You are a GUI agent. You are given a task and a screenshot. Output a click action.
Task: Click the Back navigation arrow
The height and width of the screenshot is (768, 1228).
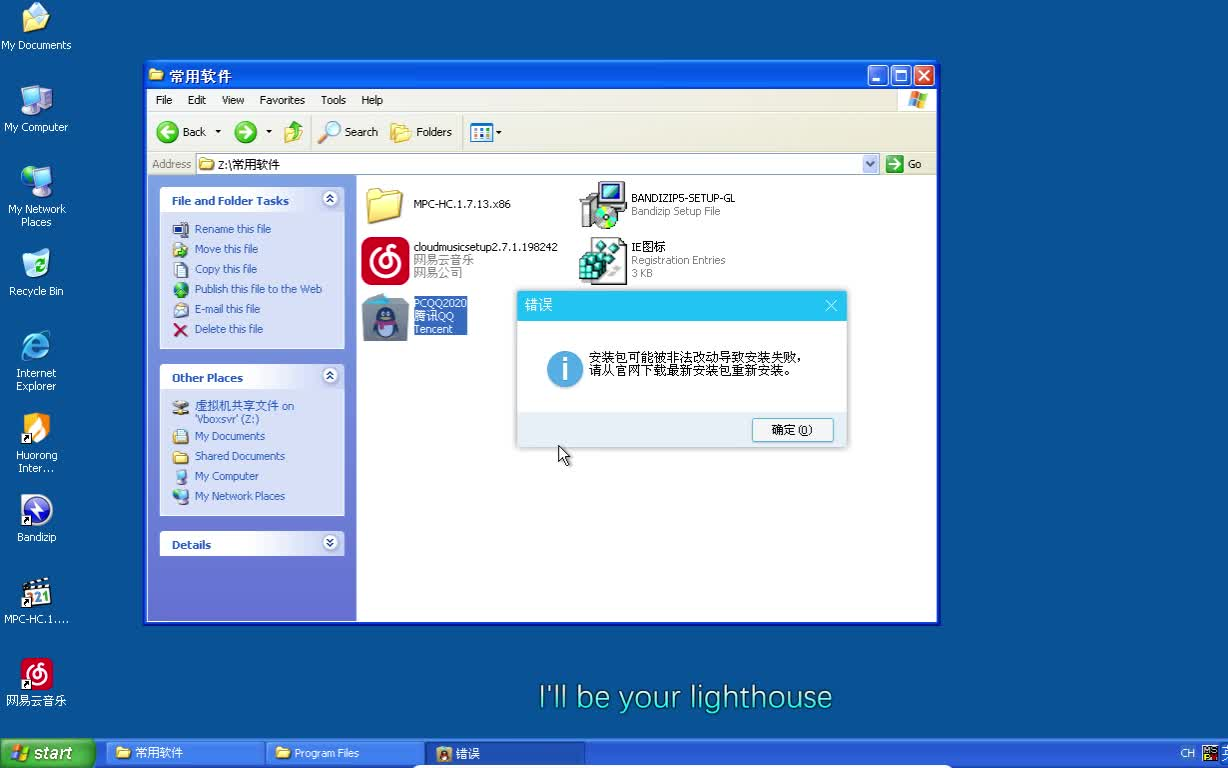pyautogui.click(x=167, y=131)
